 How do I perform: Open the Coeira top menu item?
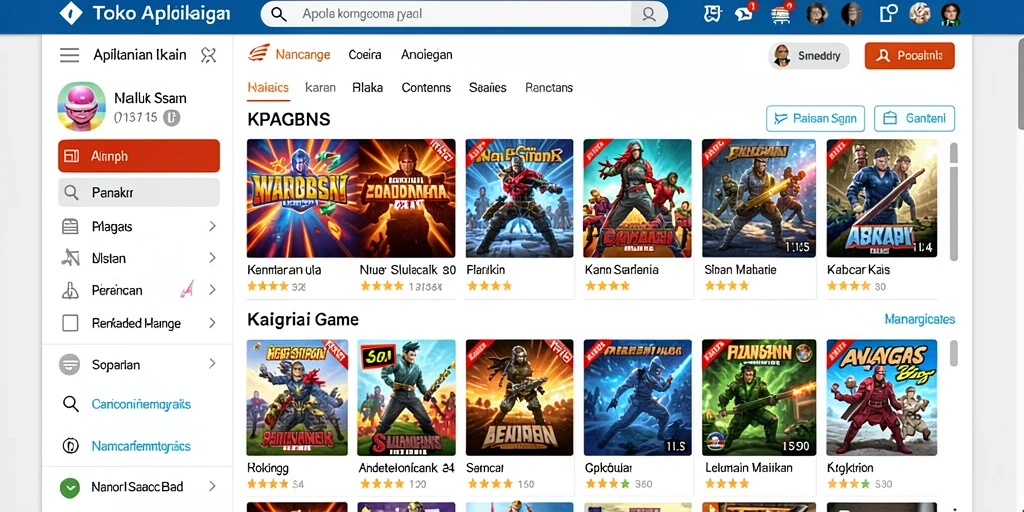click(365, 55)
